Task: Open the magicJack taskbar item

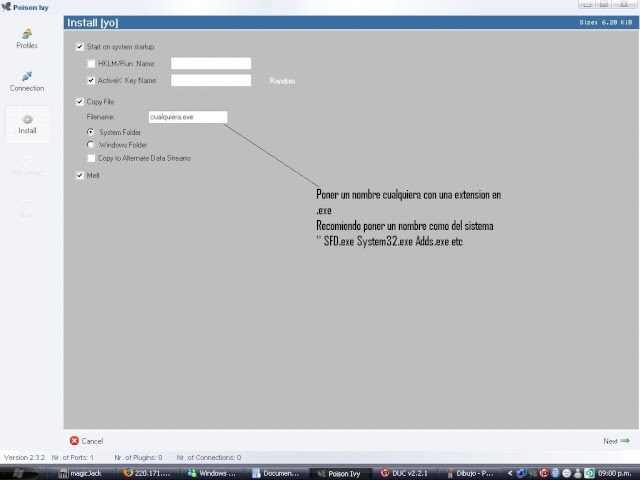Action: click(81, 473)
